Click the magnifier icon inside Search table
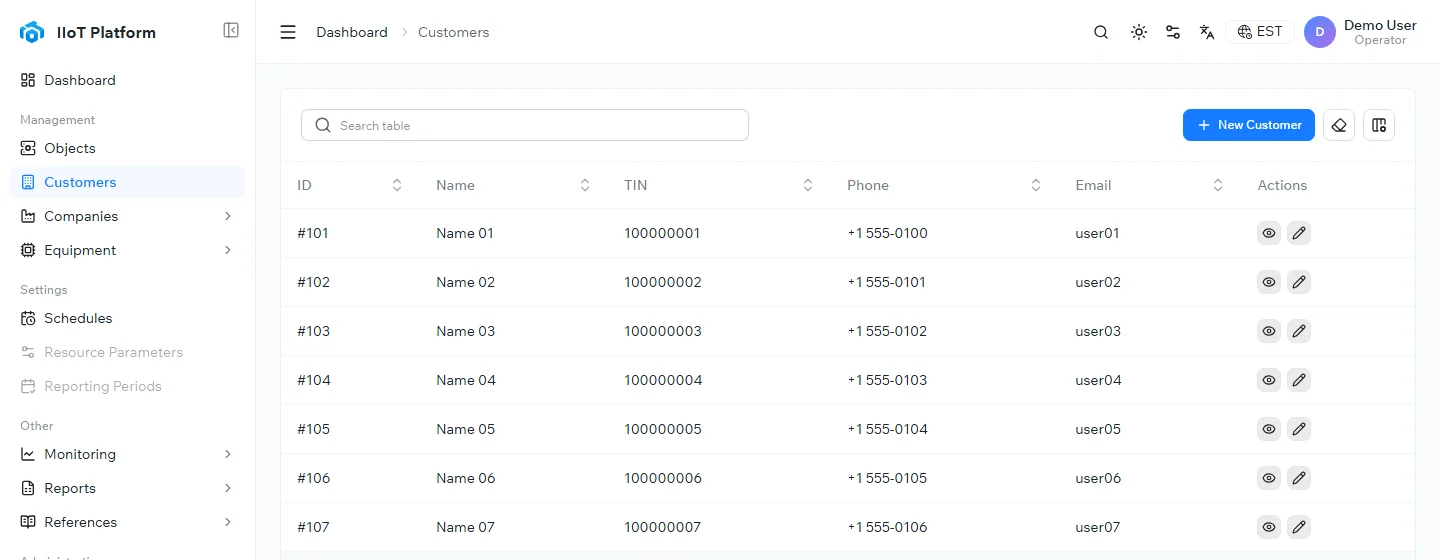This screenshot has width=1440, height=560. [x=323, y=125]
